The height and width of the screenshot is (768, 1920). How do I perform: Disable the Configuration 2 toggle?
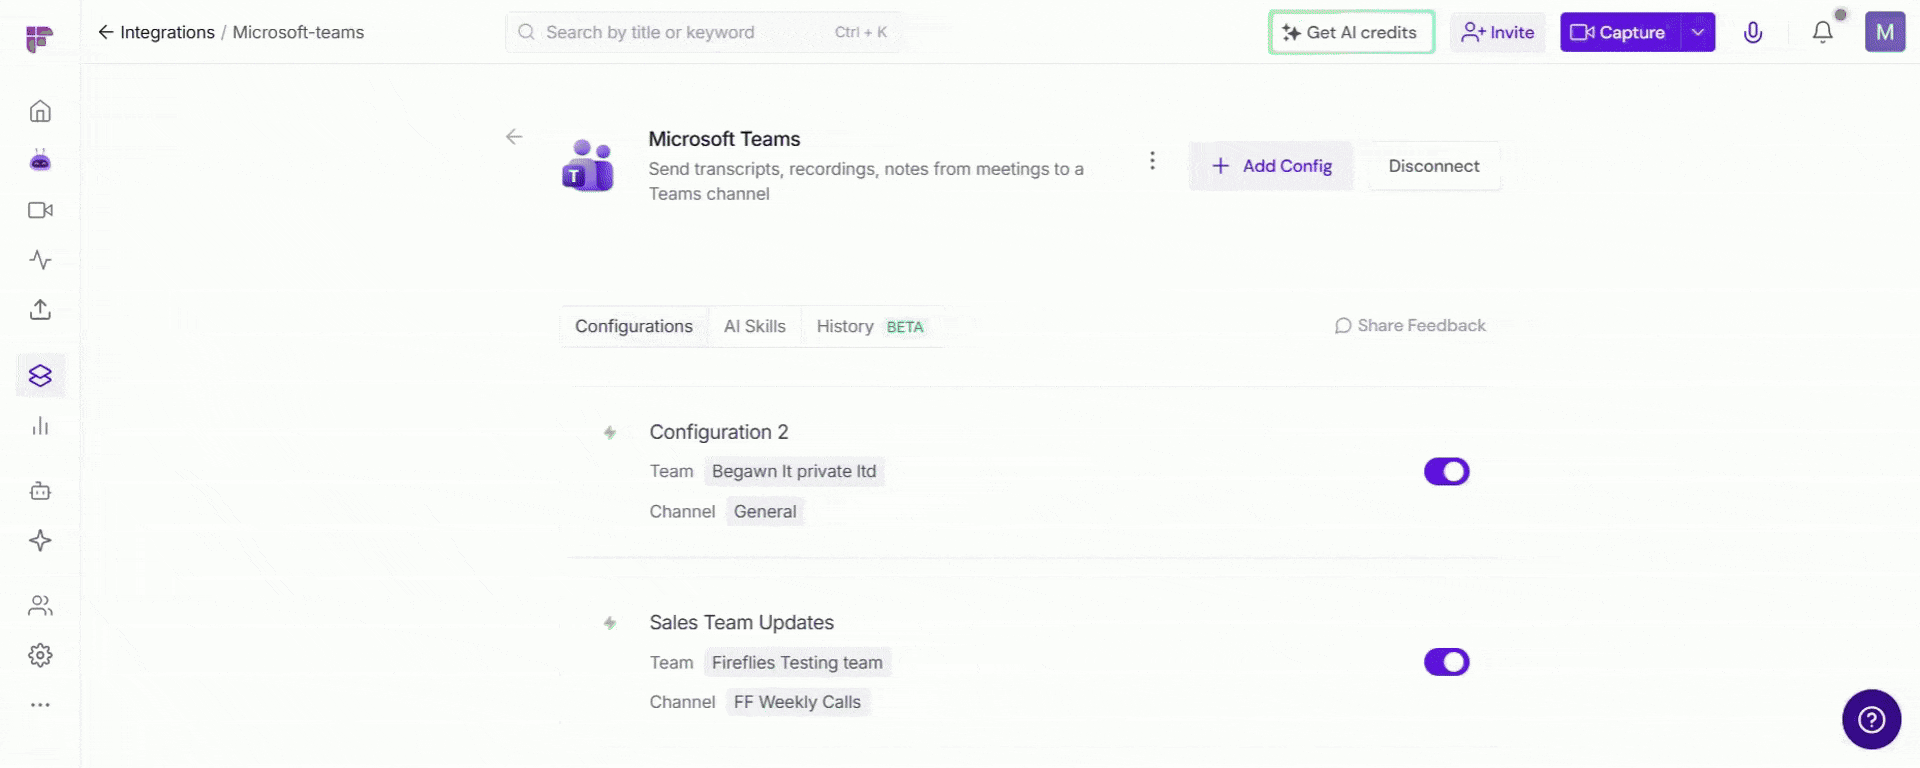pyautogui.click(x=1446, y=471)
